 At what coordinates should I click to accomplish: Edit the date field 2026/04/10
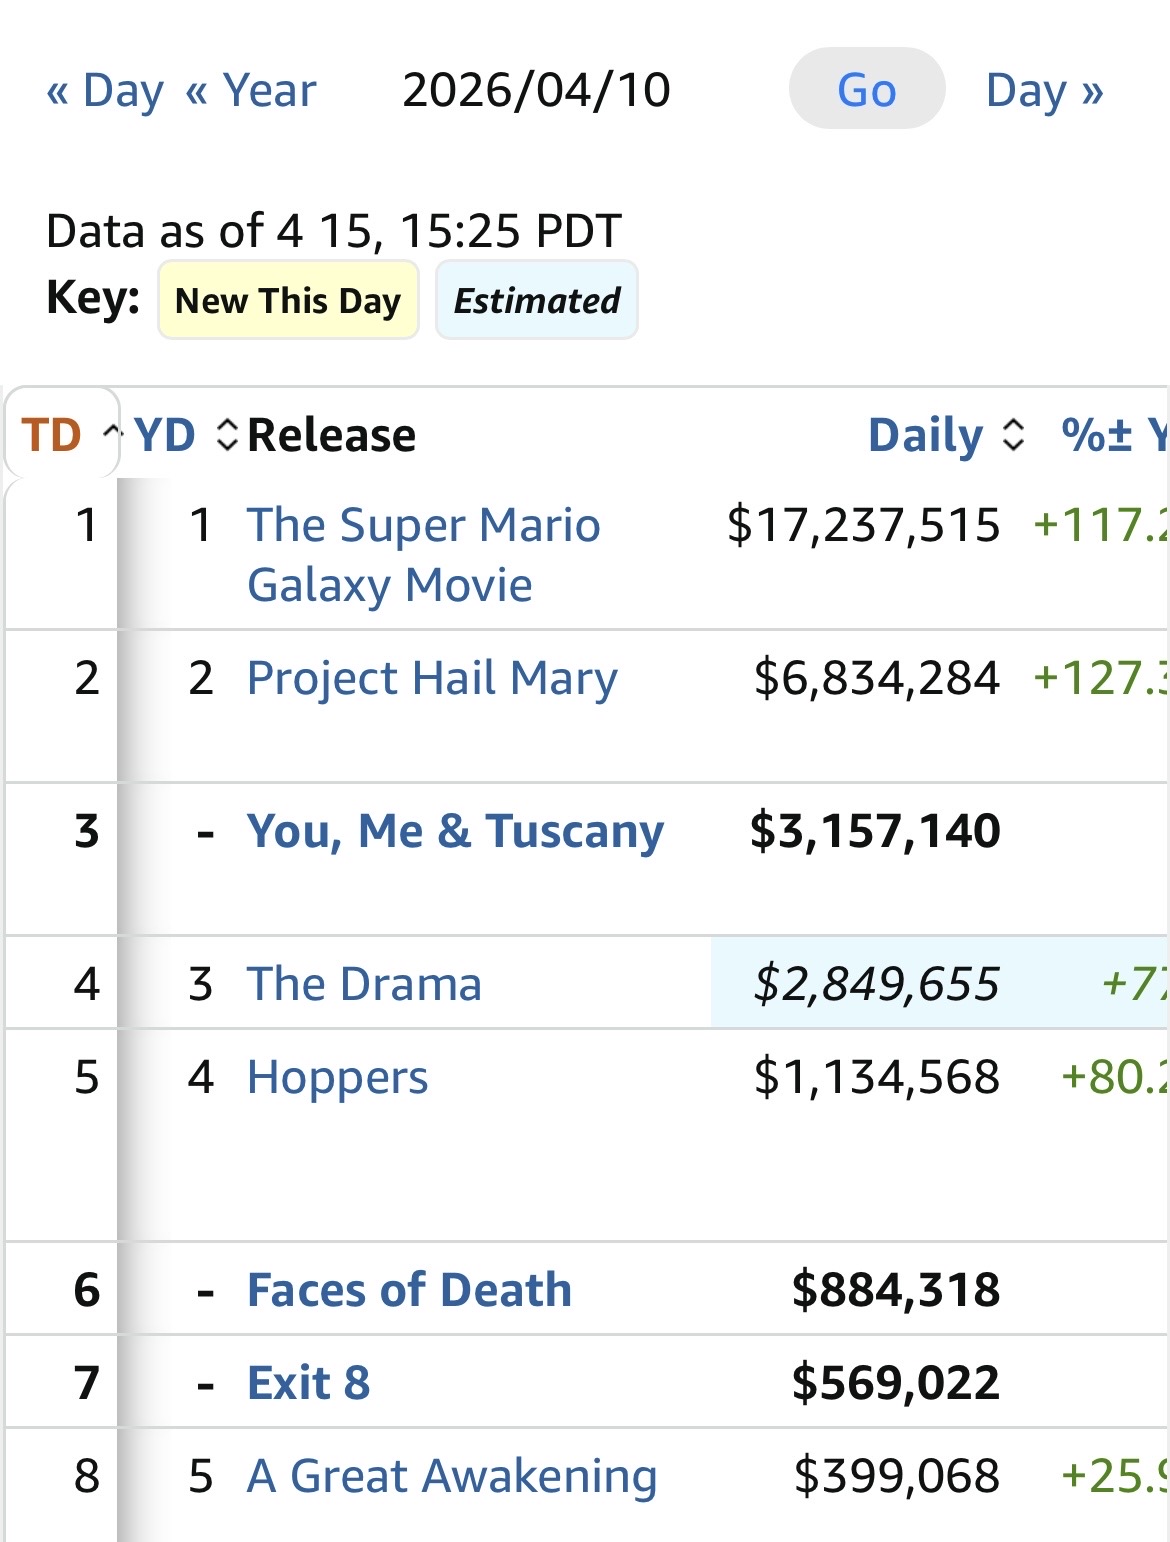tap(536, 90)
